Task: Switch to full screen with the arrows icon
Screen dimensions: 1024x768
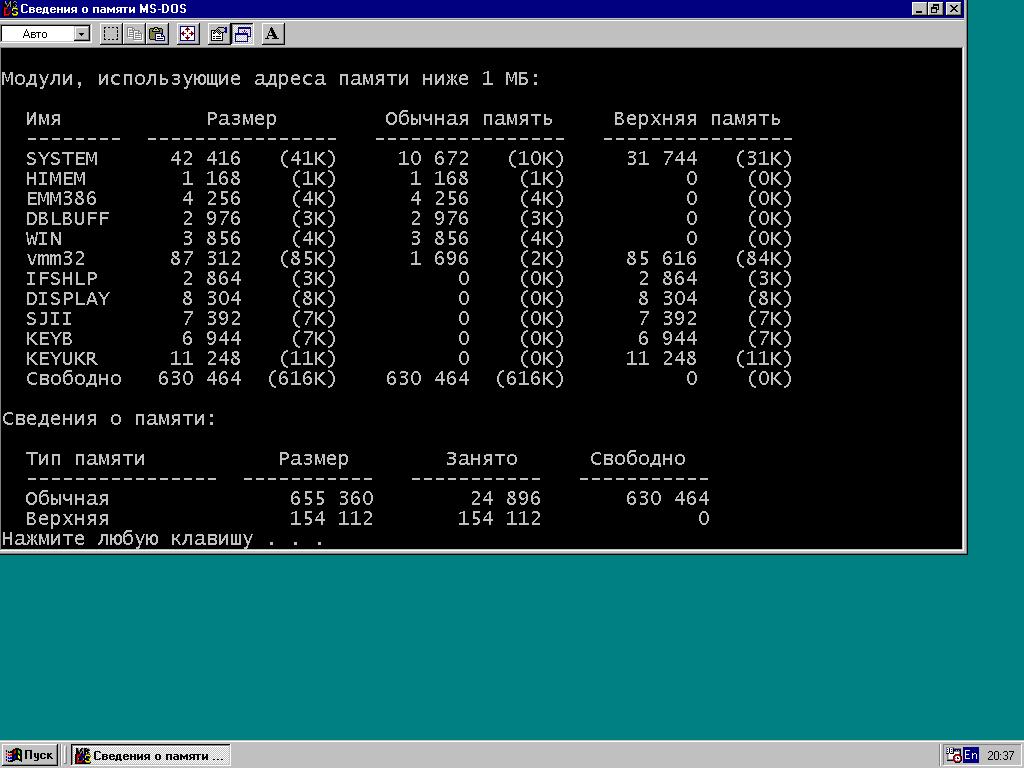Action: click(x=187, y=34)
